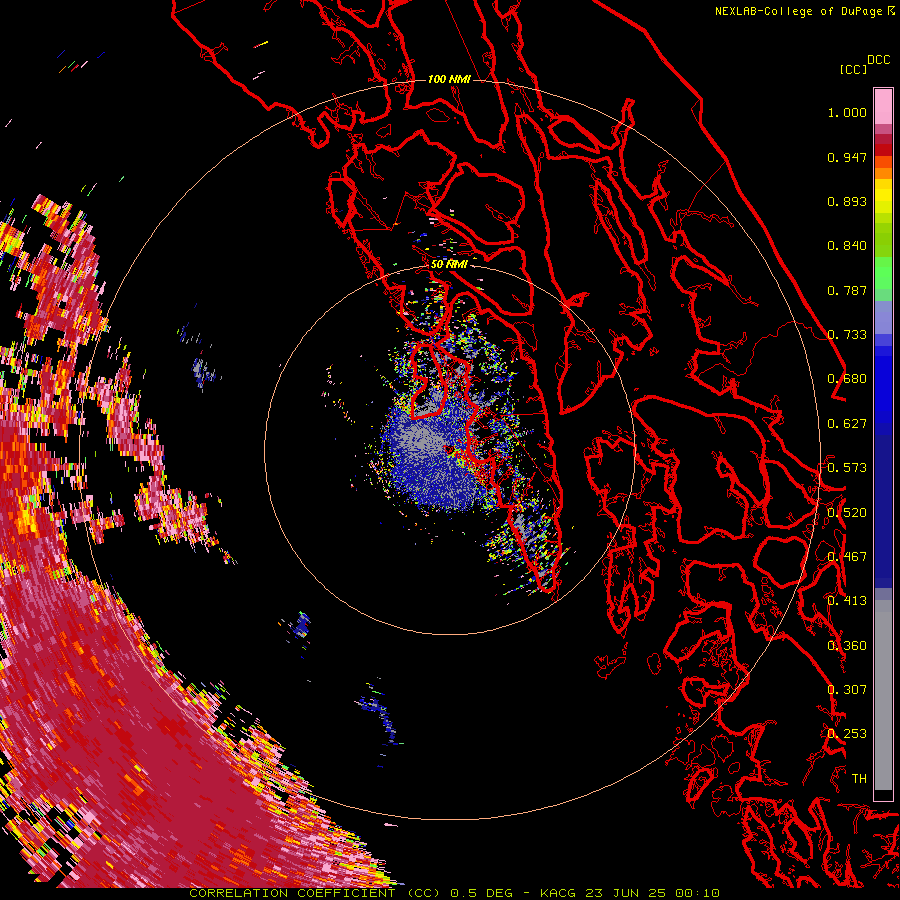
Task: Pick the yellow band on color bar
Action: pos(883,197)
